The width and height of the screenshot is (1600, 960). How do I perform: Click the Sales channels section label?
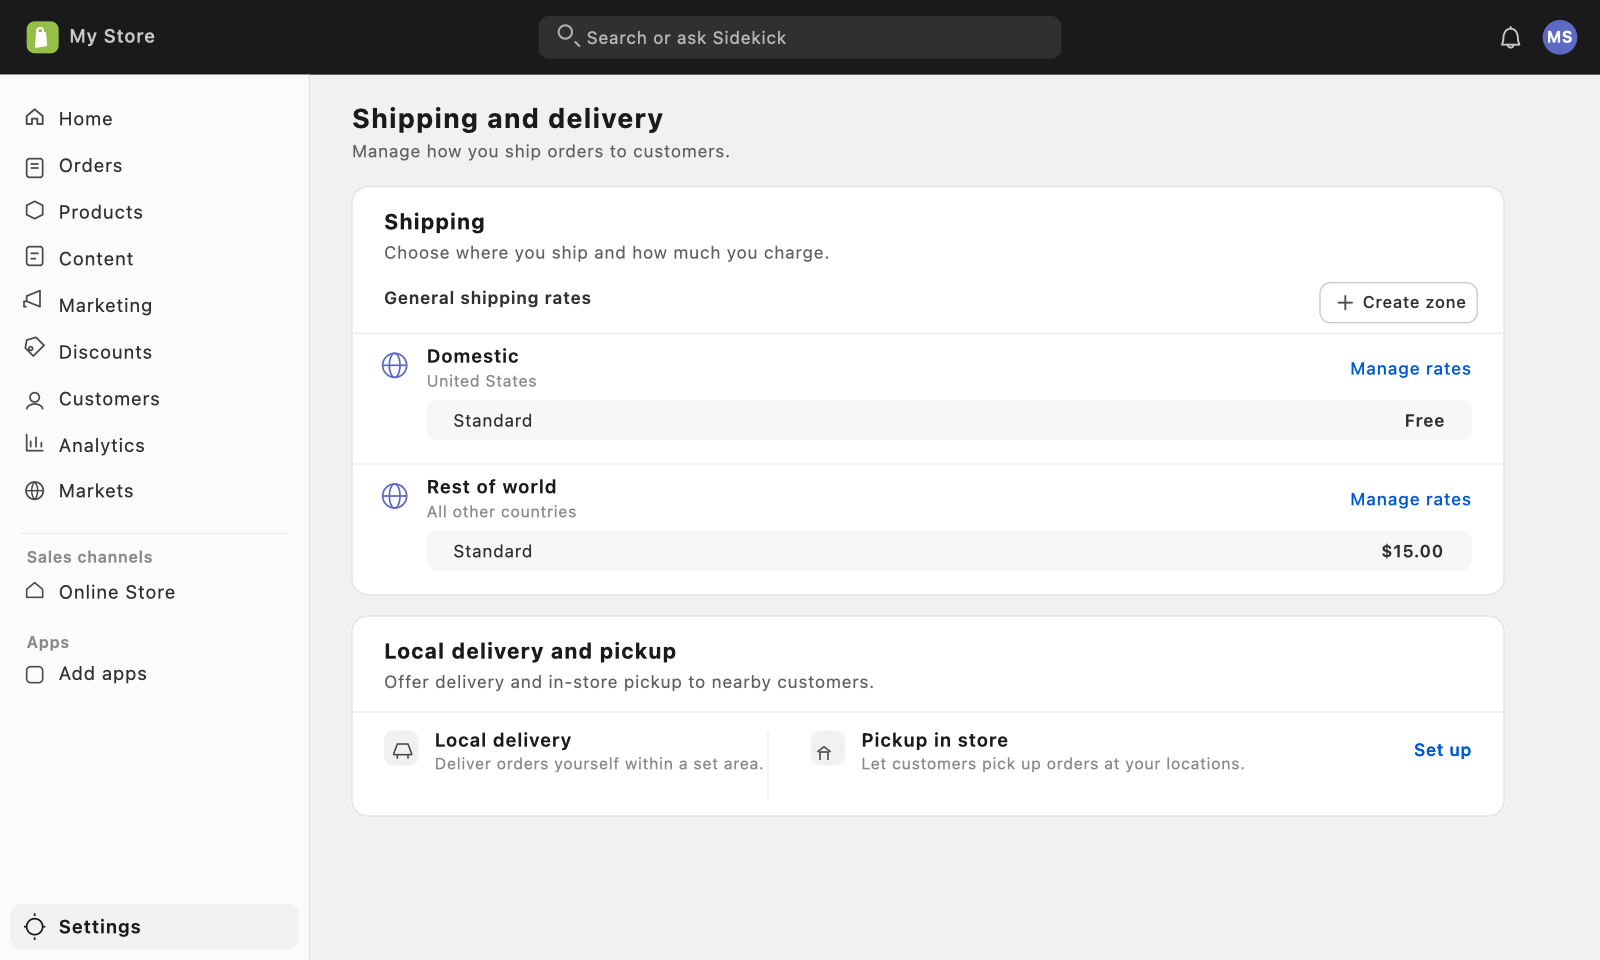[90, 557]
